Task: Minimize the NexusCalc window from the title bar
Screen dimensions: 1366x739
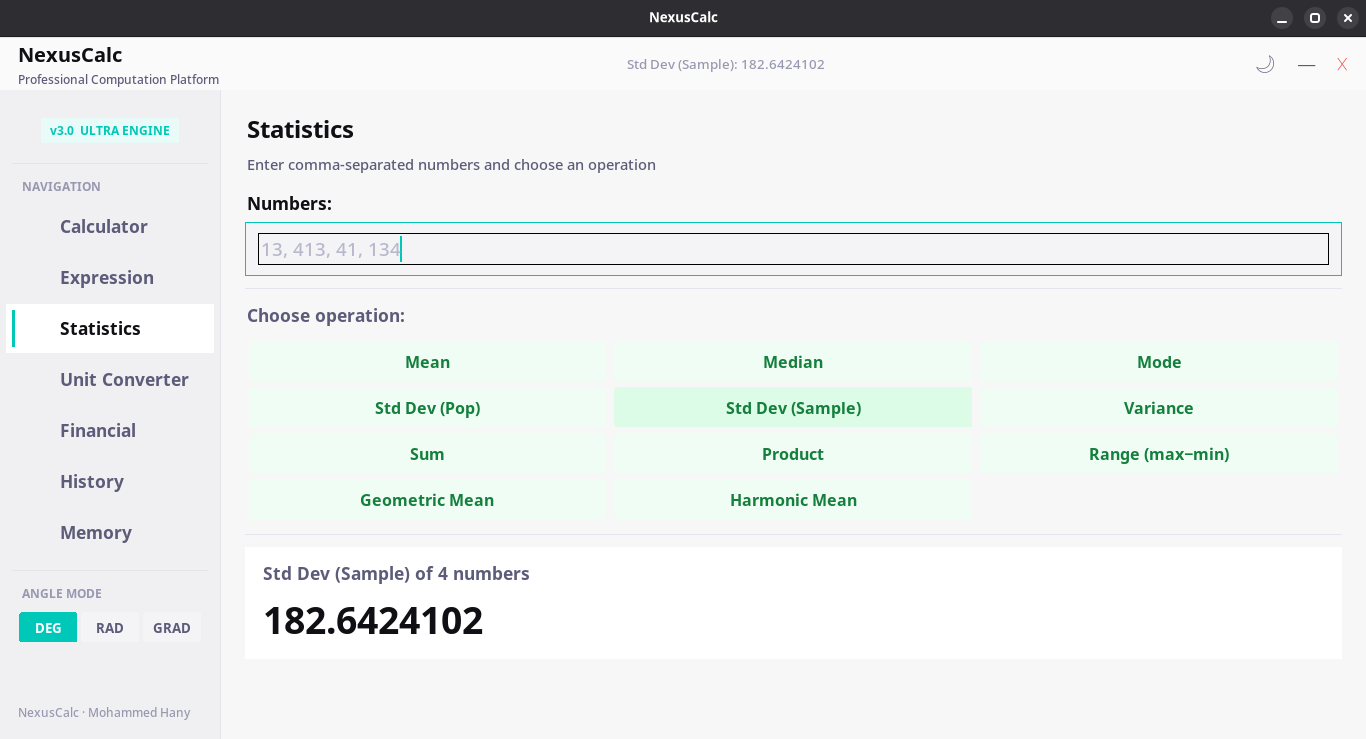Action: (1282, 18)
